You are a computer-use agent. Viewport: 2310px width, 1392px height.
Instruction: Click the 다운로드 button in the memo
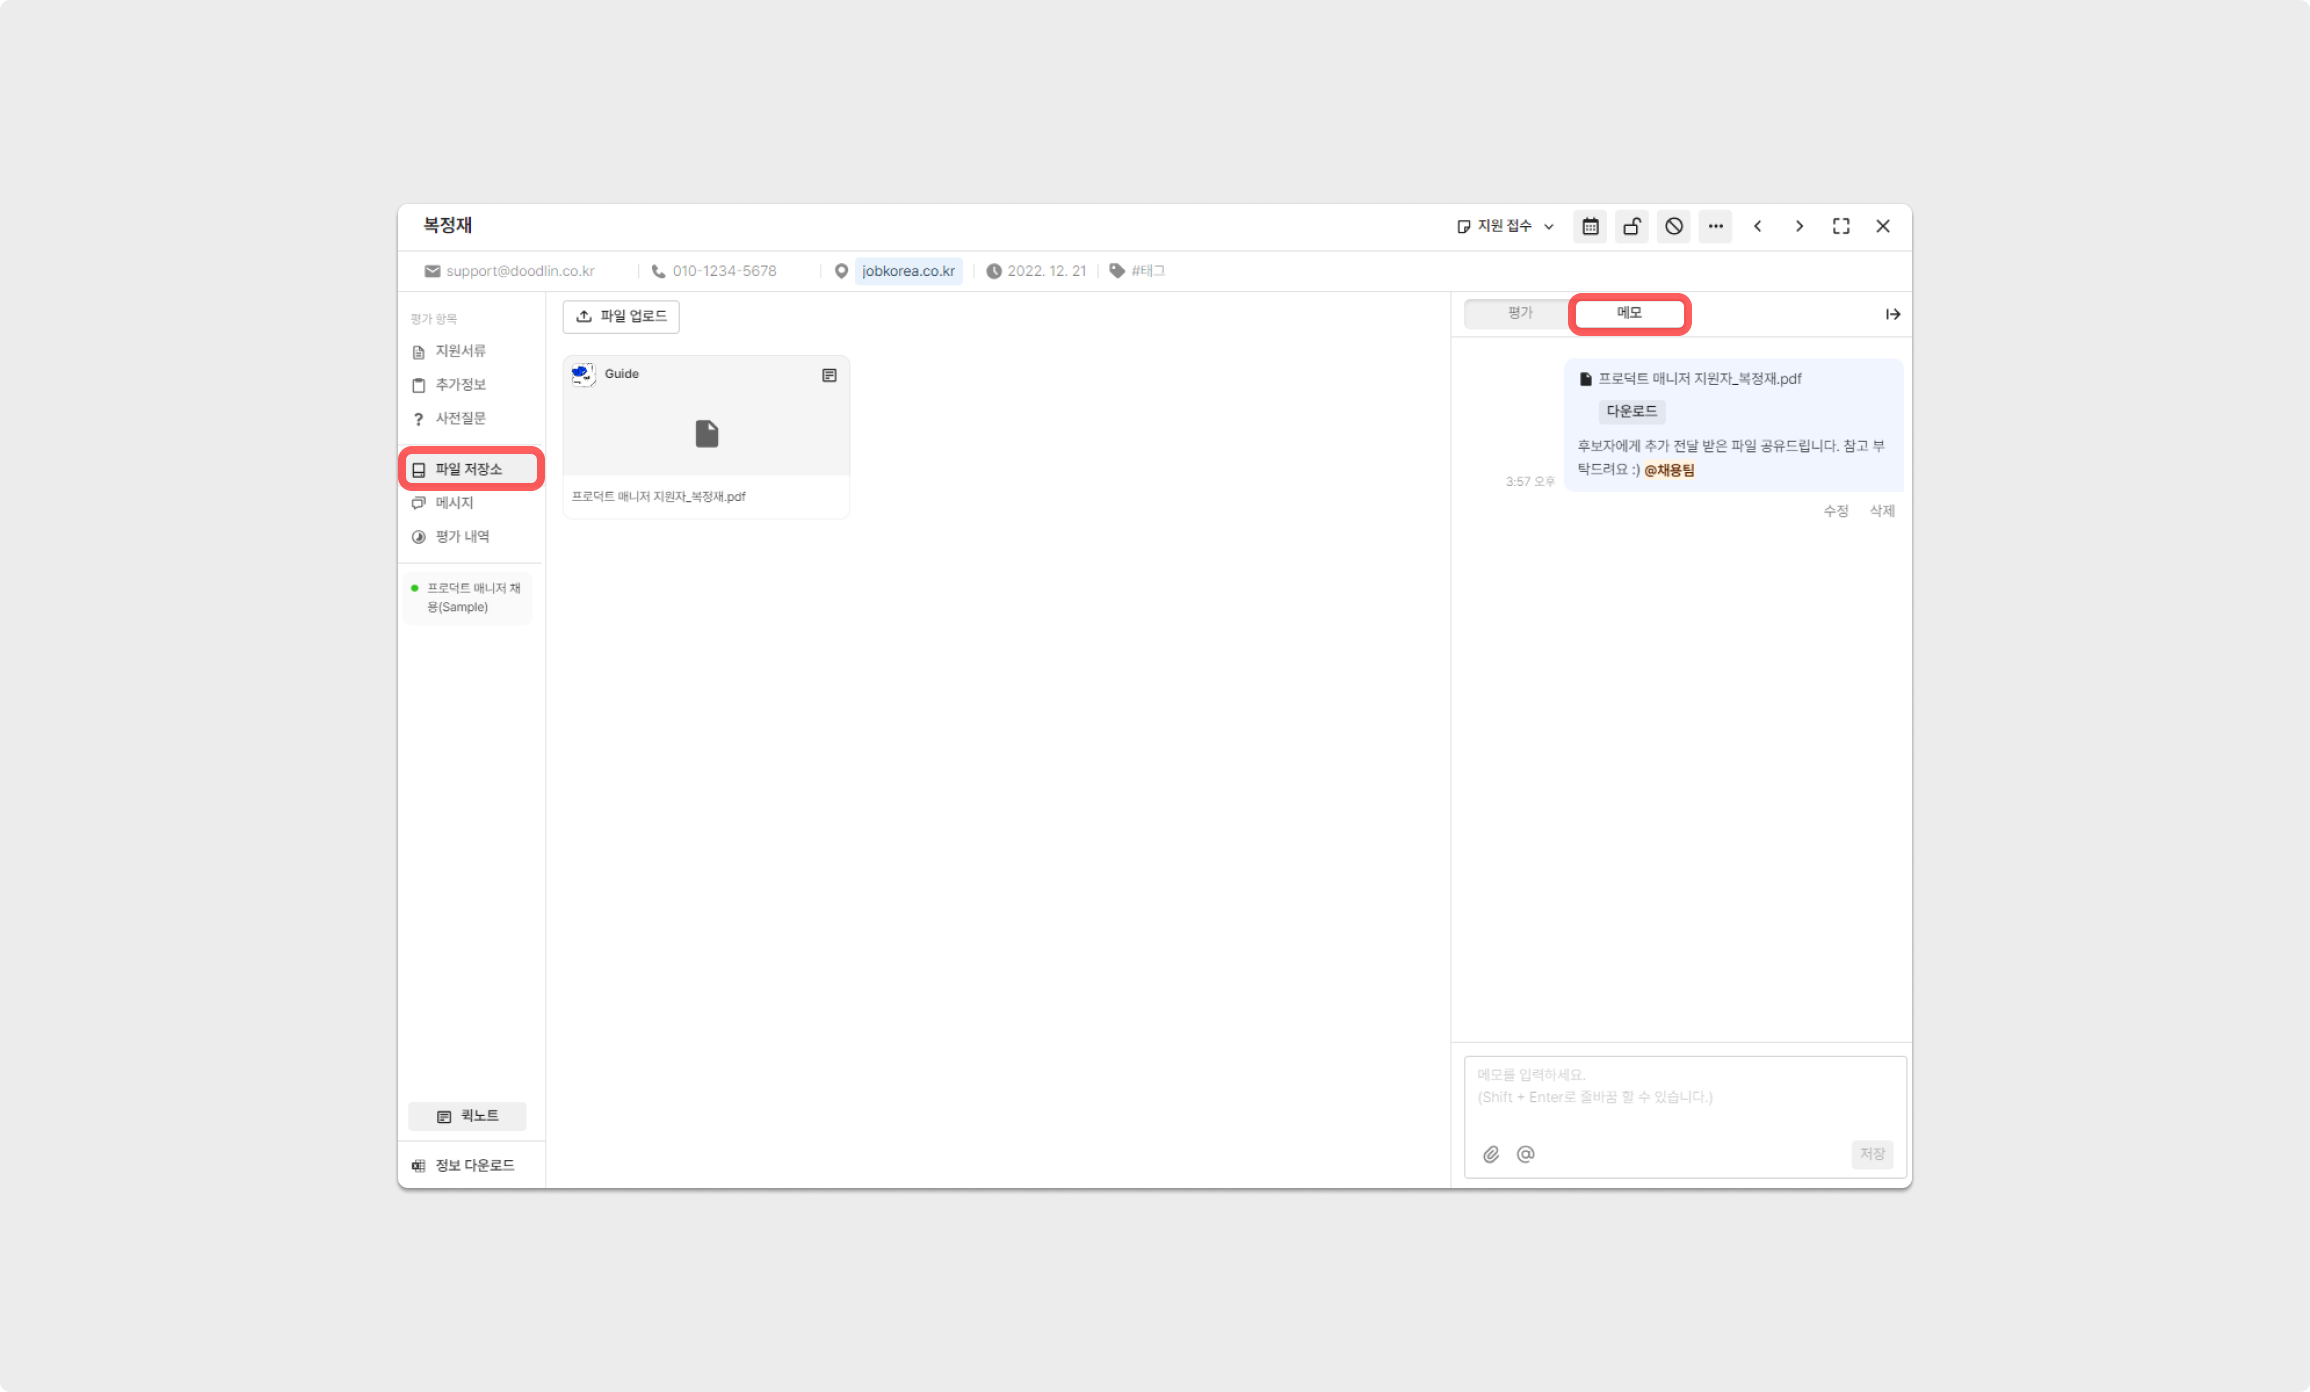coord(1631,411)
